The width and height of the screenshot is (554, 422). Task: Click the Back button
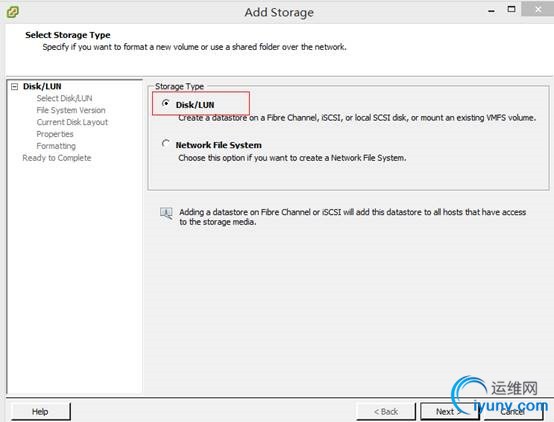coord(385,411)
